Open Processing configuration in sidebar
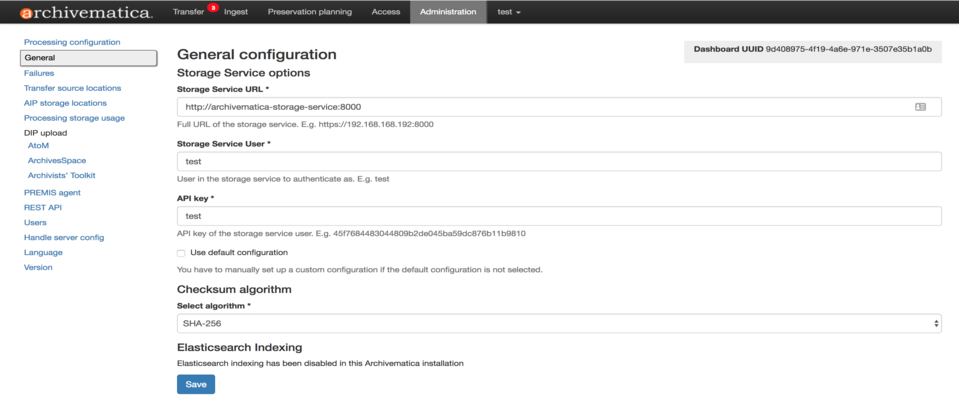 (72, 42)
